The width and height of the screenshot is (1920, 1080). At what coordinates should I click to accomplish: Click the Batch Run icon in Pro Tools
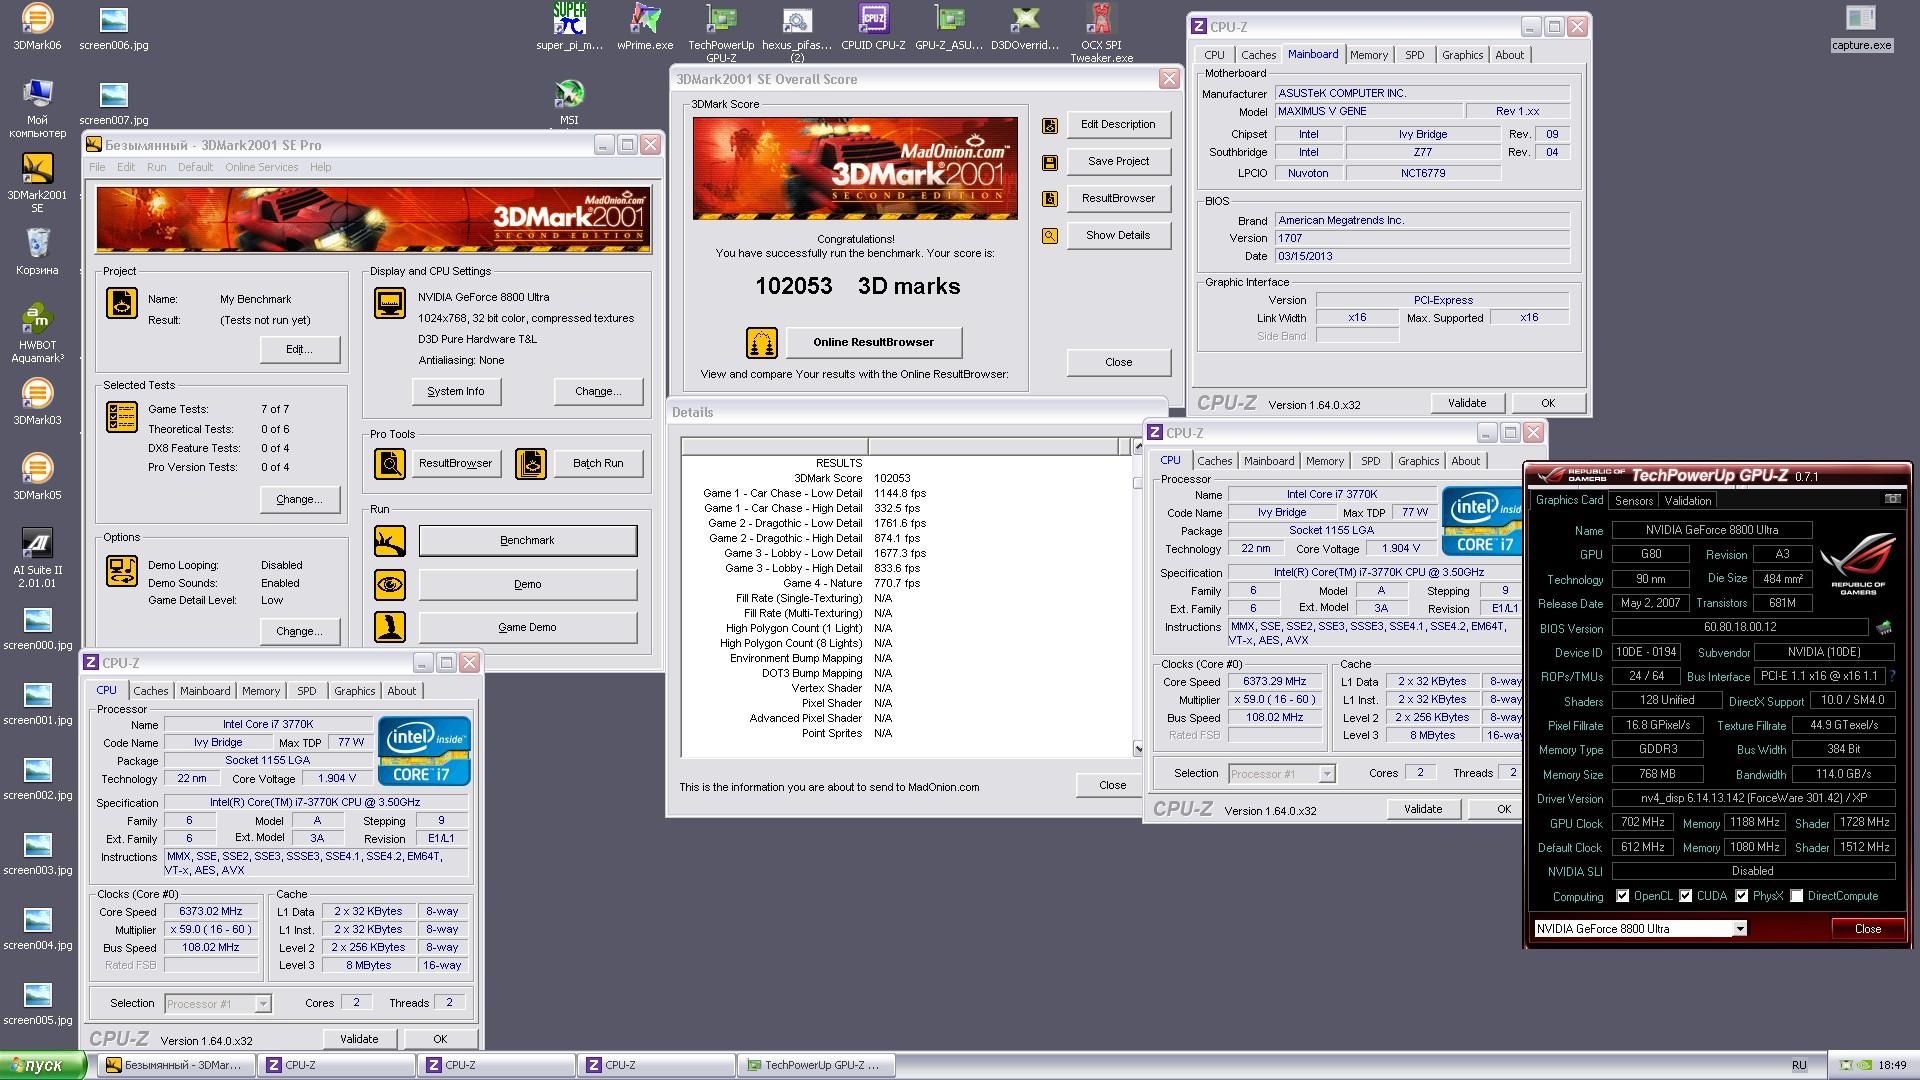531,463
